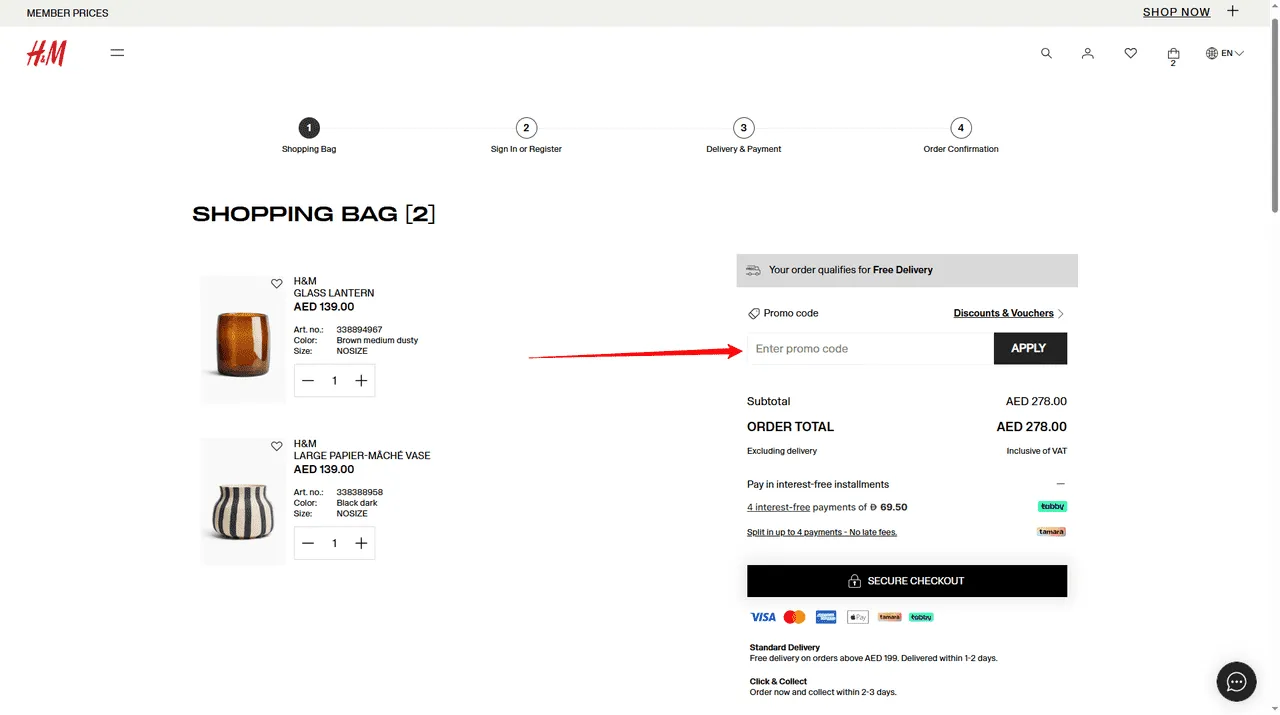Screen dimensions: 1280x715
Task: Click the promo code tag icon
Action: 754,314
